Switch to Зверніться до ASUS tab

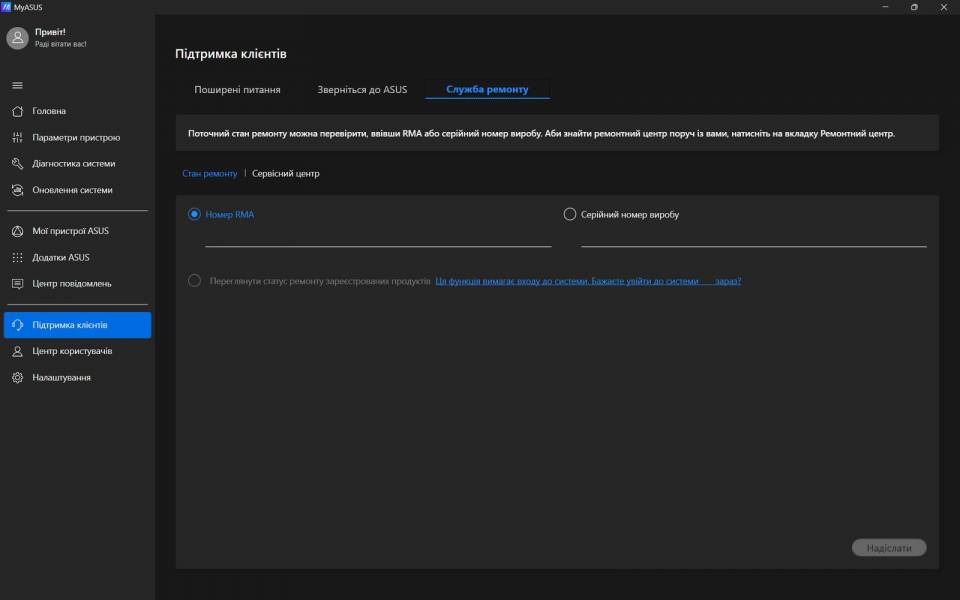pos(362,89)
